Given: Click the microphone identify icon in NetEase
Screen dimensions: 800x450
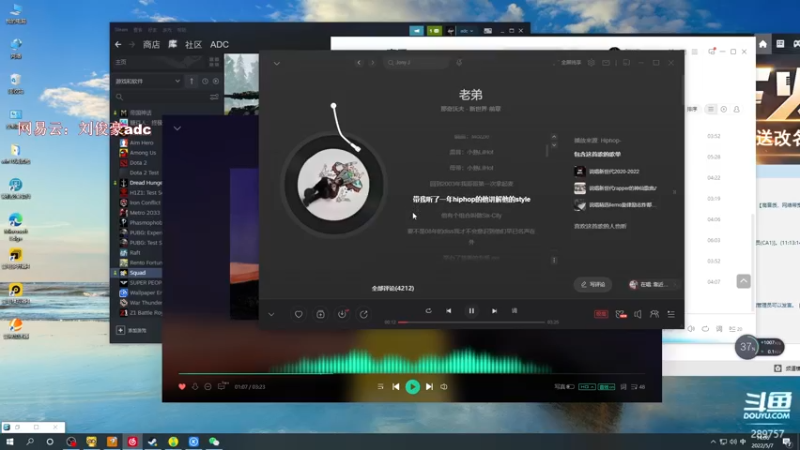Looking at the screenshot, I should point(459,63).
